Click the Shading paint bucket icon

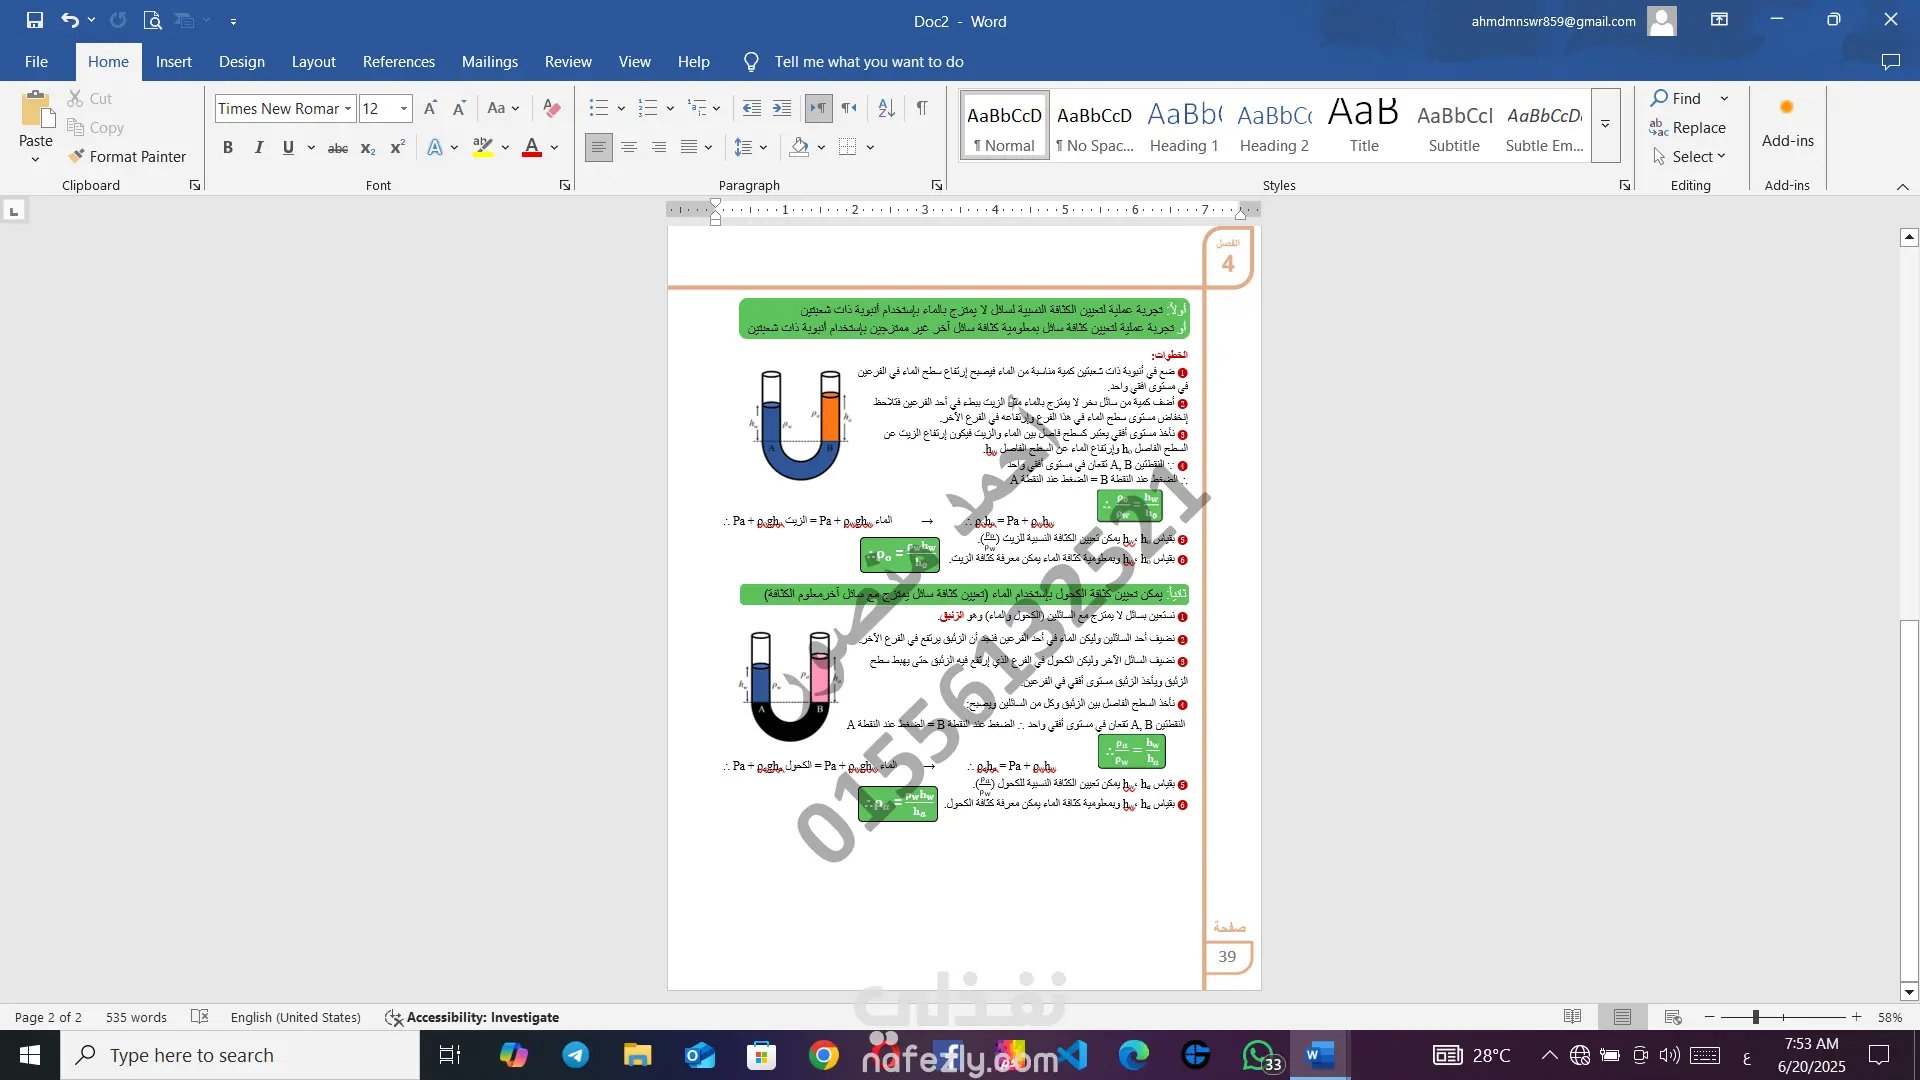click(799, 148)
